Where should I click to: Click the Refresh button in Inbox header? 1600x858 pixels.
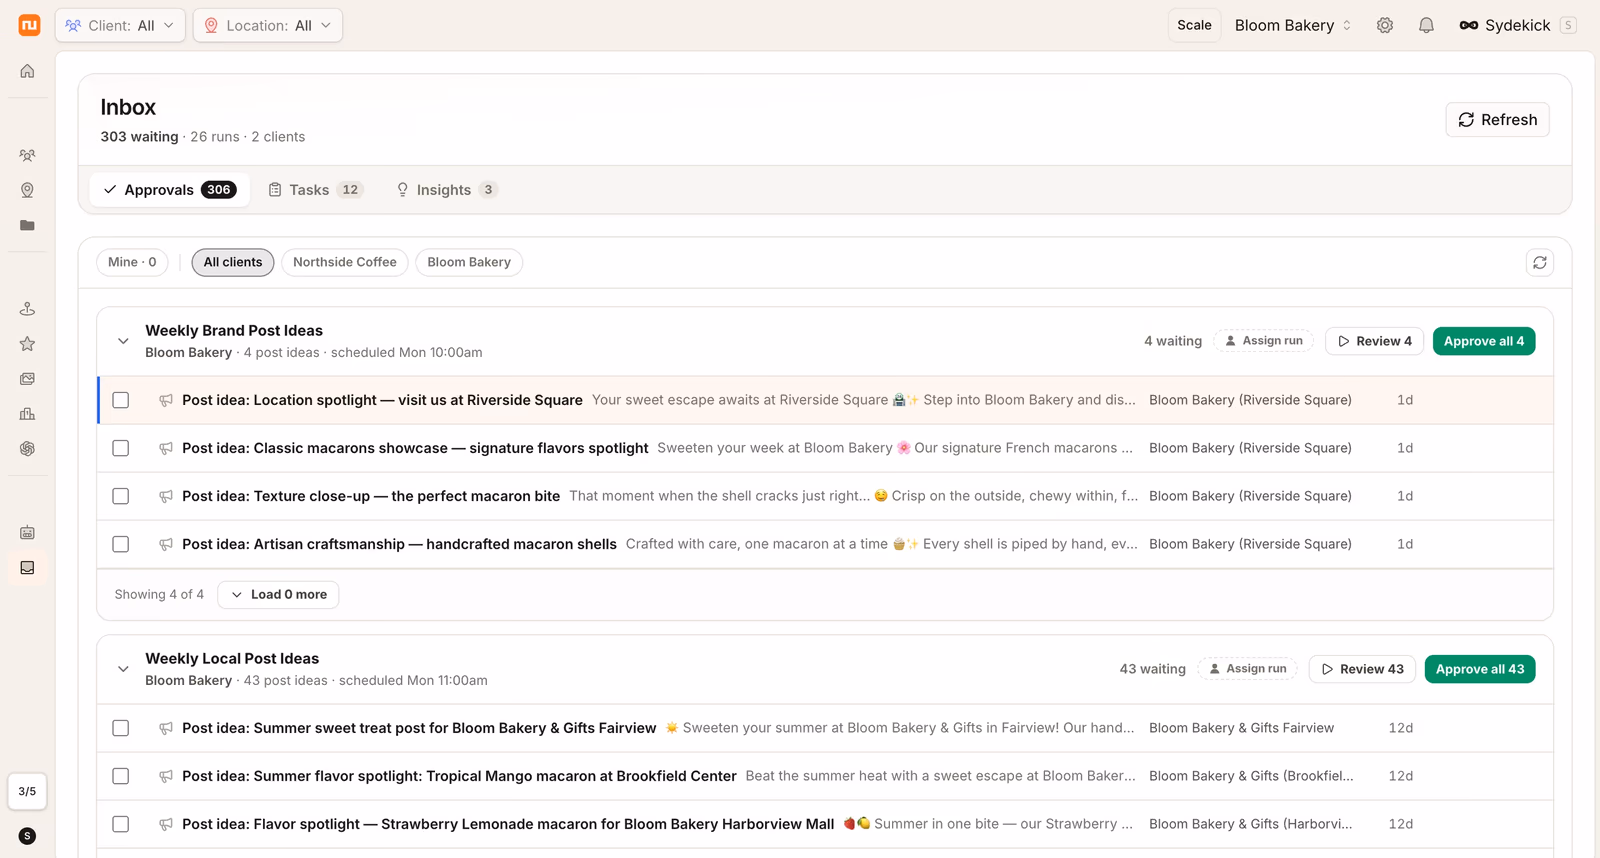pyautogui.click(x=1497, y=120)
